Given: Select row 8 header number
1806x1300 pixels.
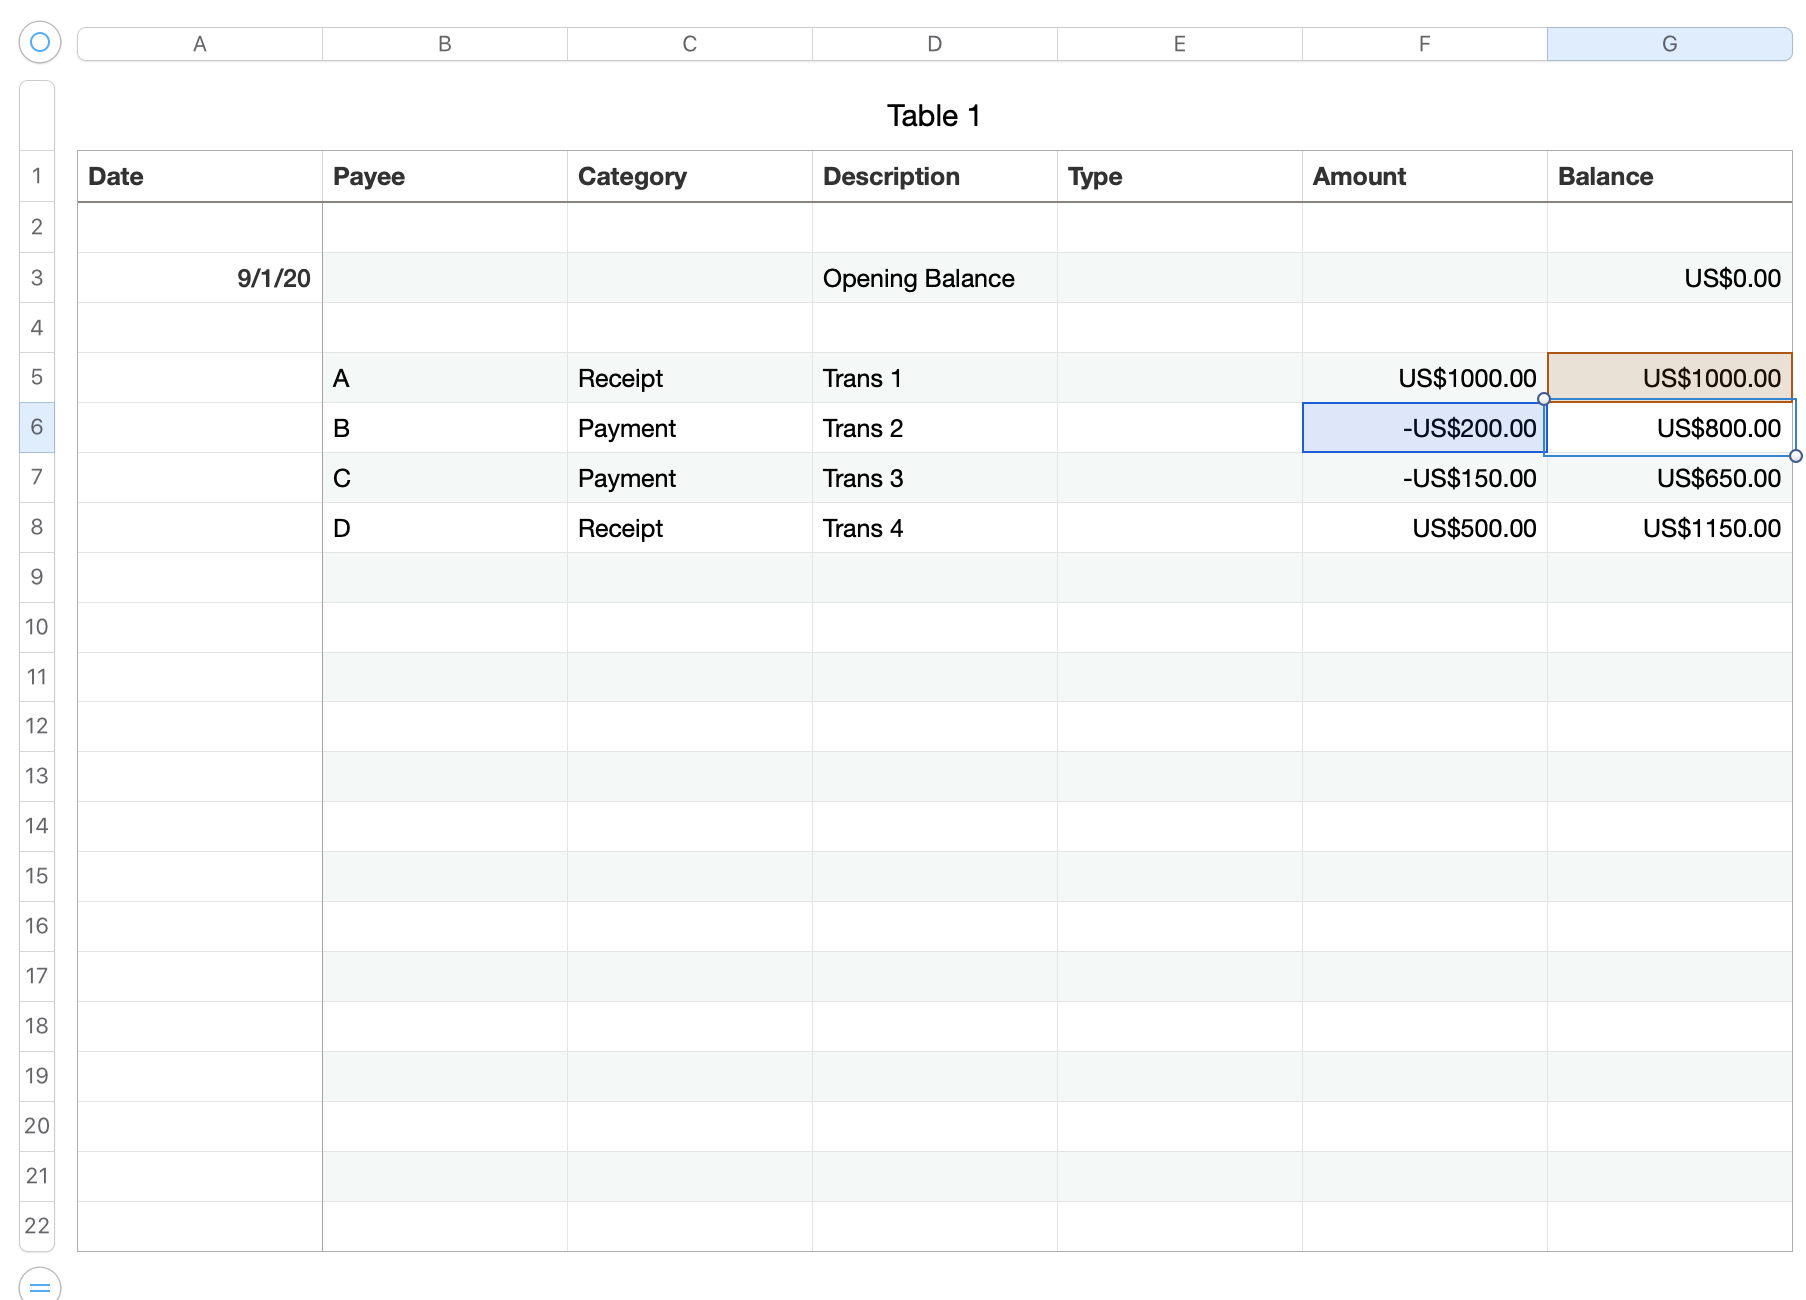Looking at the screenshot, I should (37, 528).
